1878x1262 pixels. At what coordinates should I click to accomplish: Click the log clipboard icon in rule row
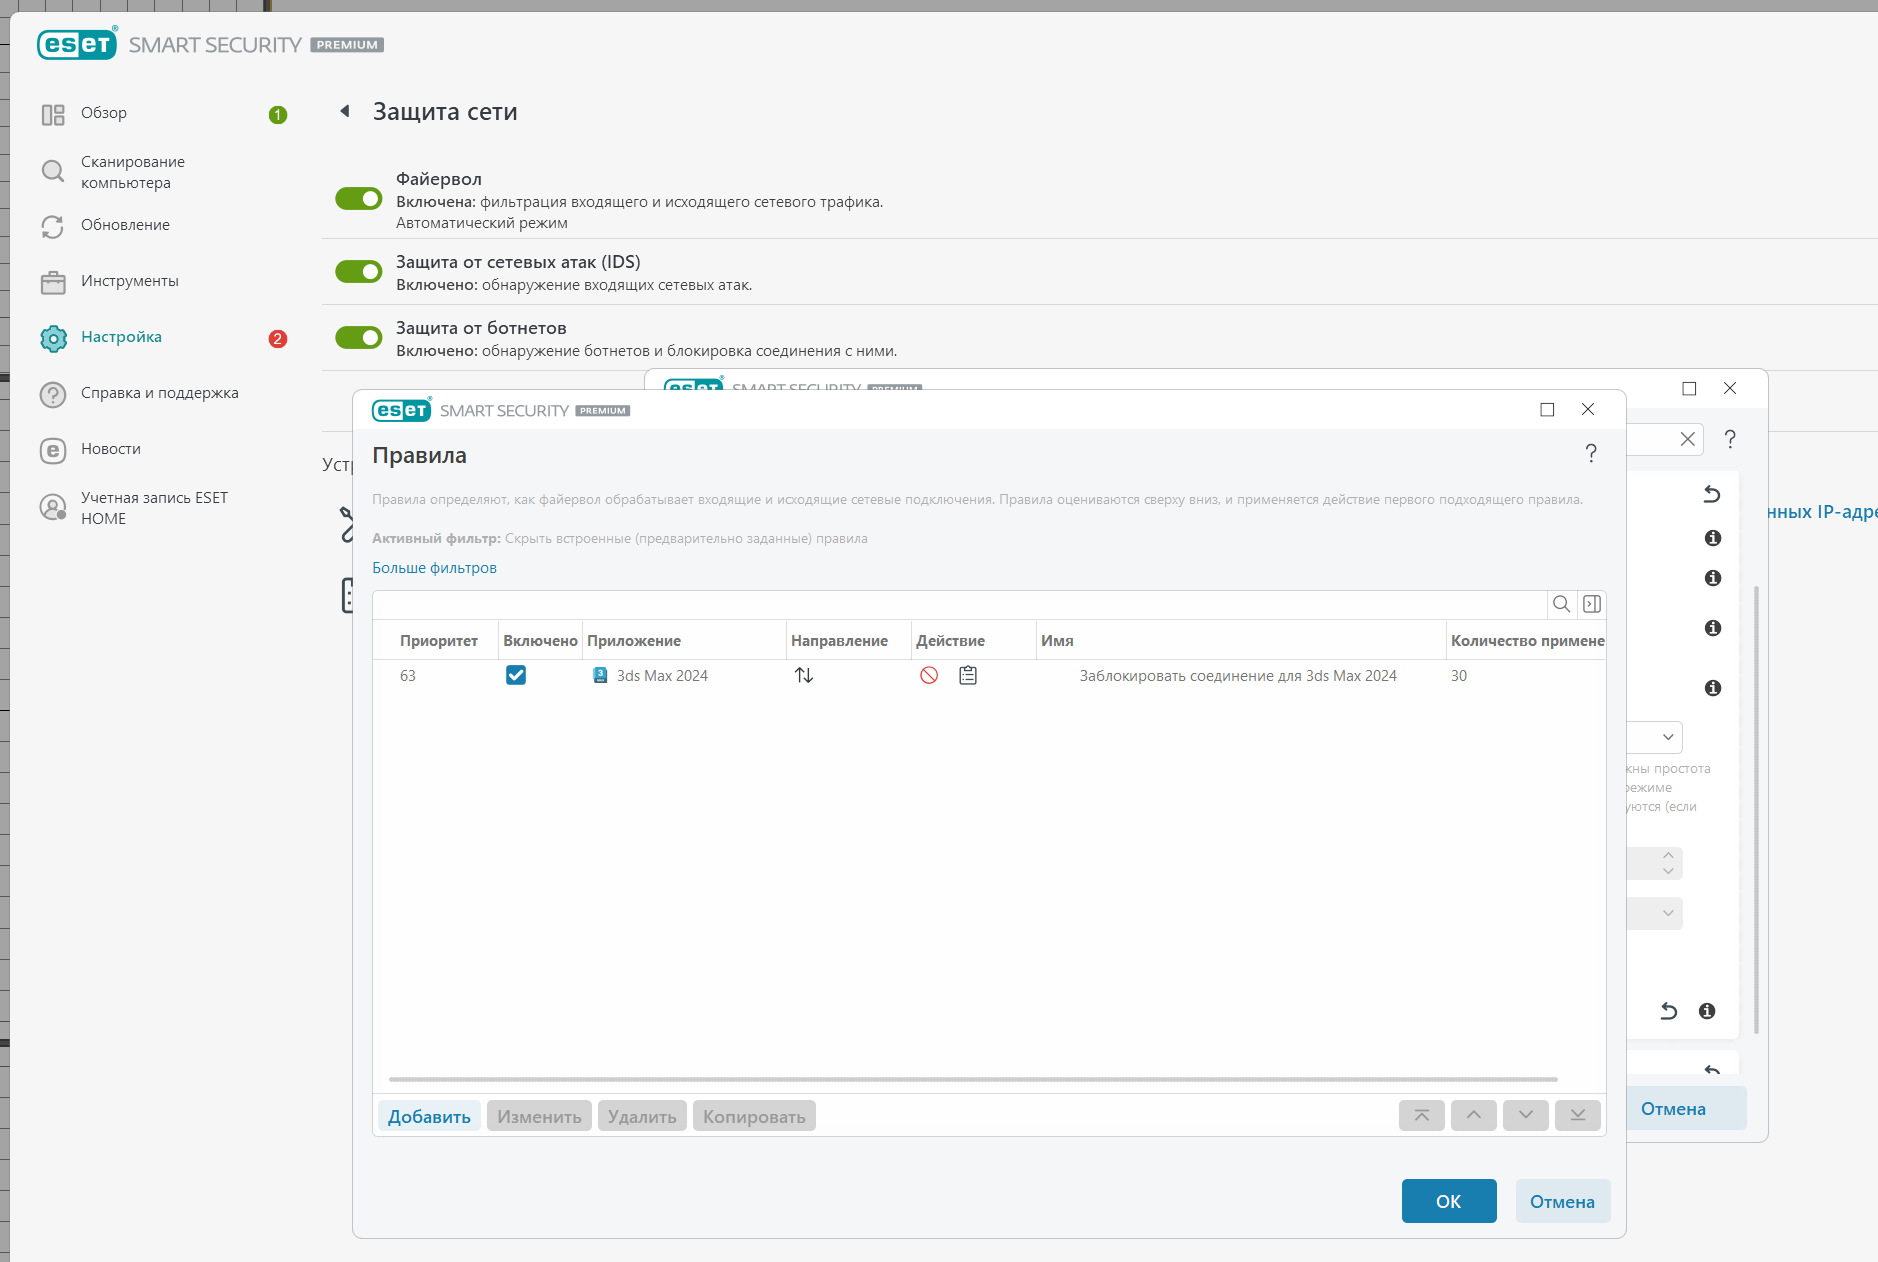pos(968,675)
